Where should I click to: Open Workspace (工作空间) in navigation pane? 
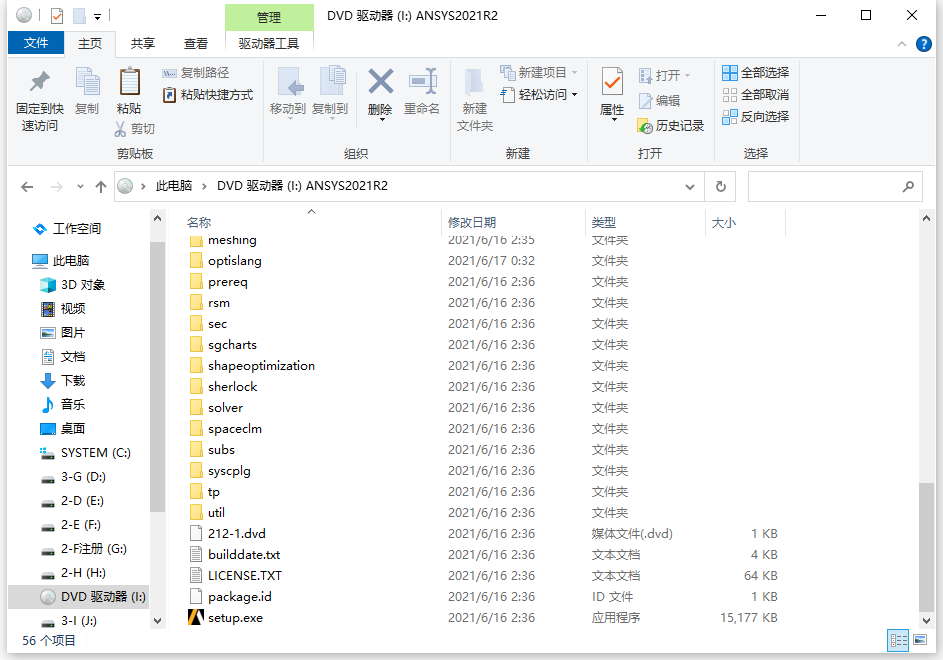coord(76,229)
